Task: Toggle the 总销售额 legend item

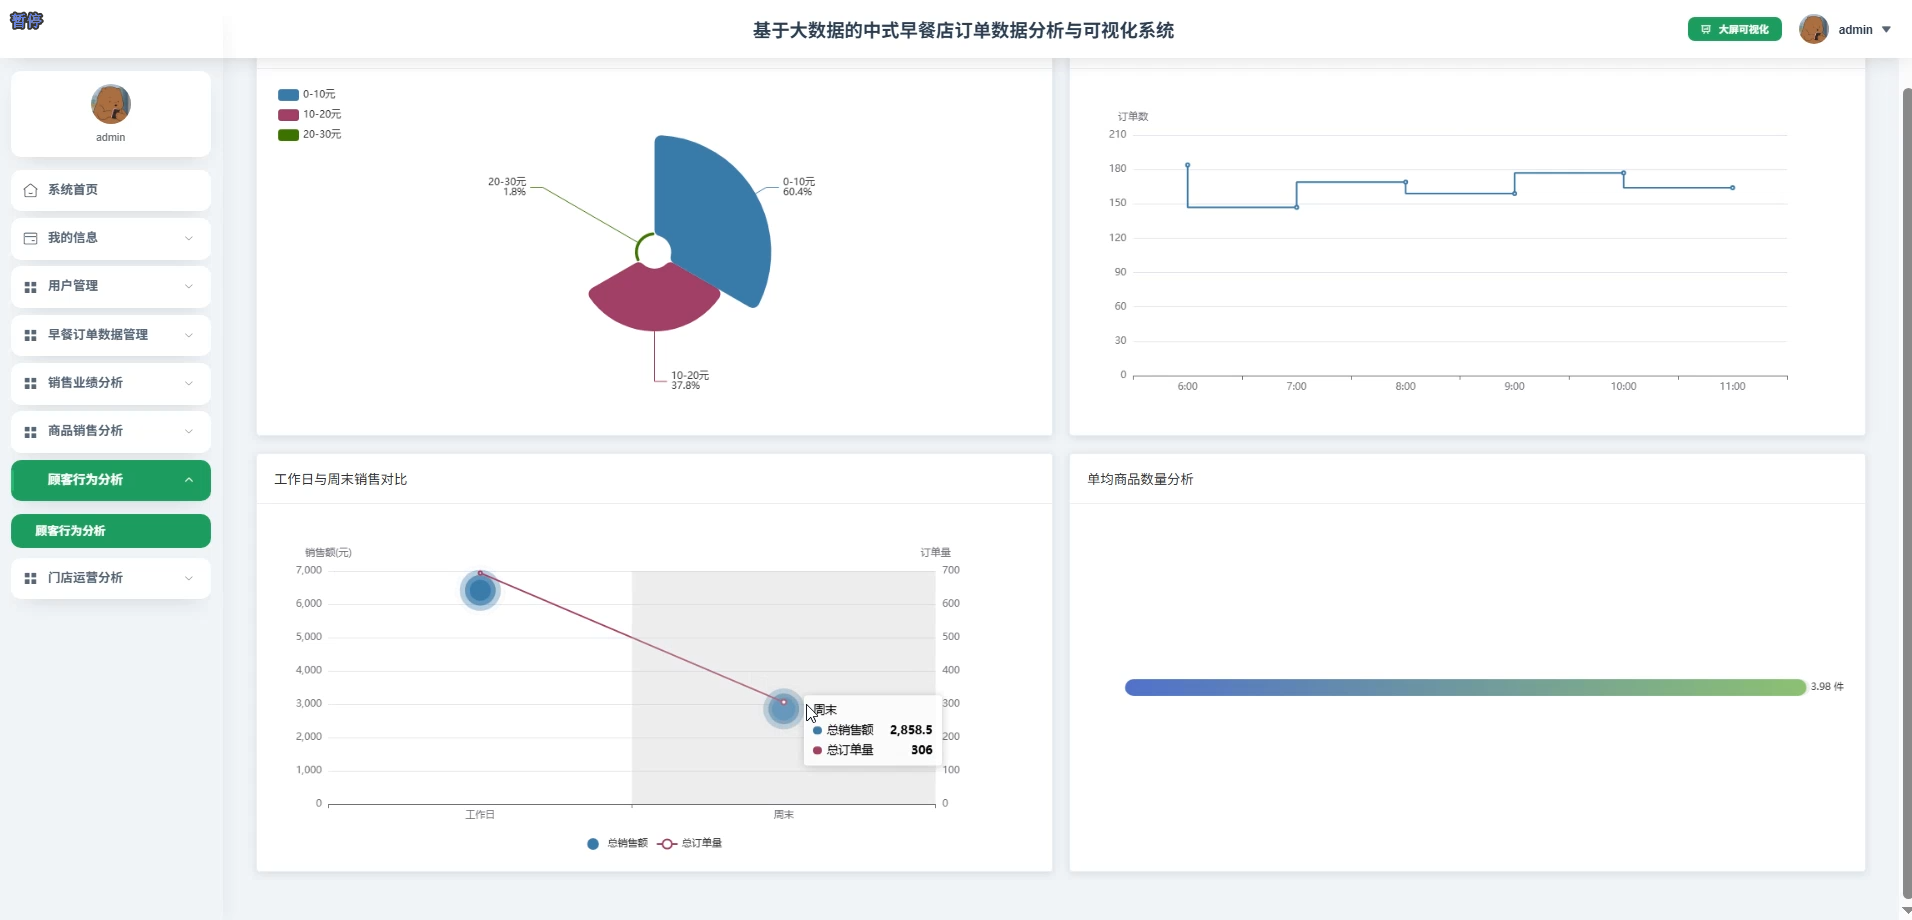Action: (x=617, y=844)
